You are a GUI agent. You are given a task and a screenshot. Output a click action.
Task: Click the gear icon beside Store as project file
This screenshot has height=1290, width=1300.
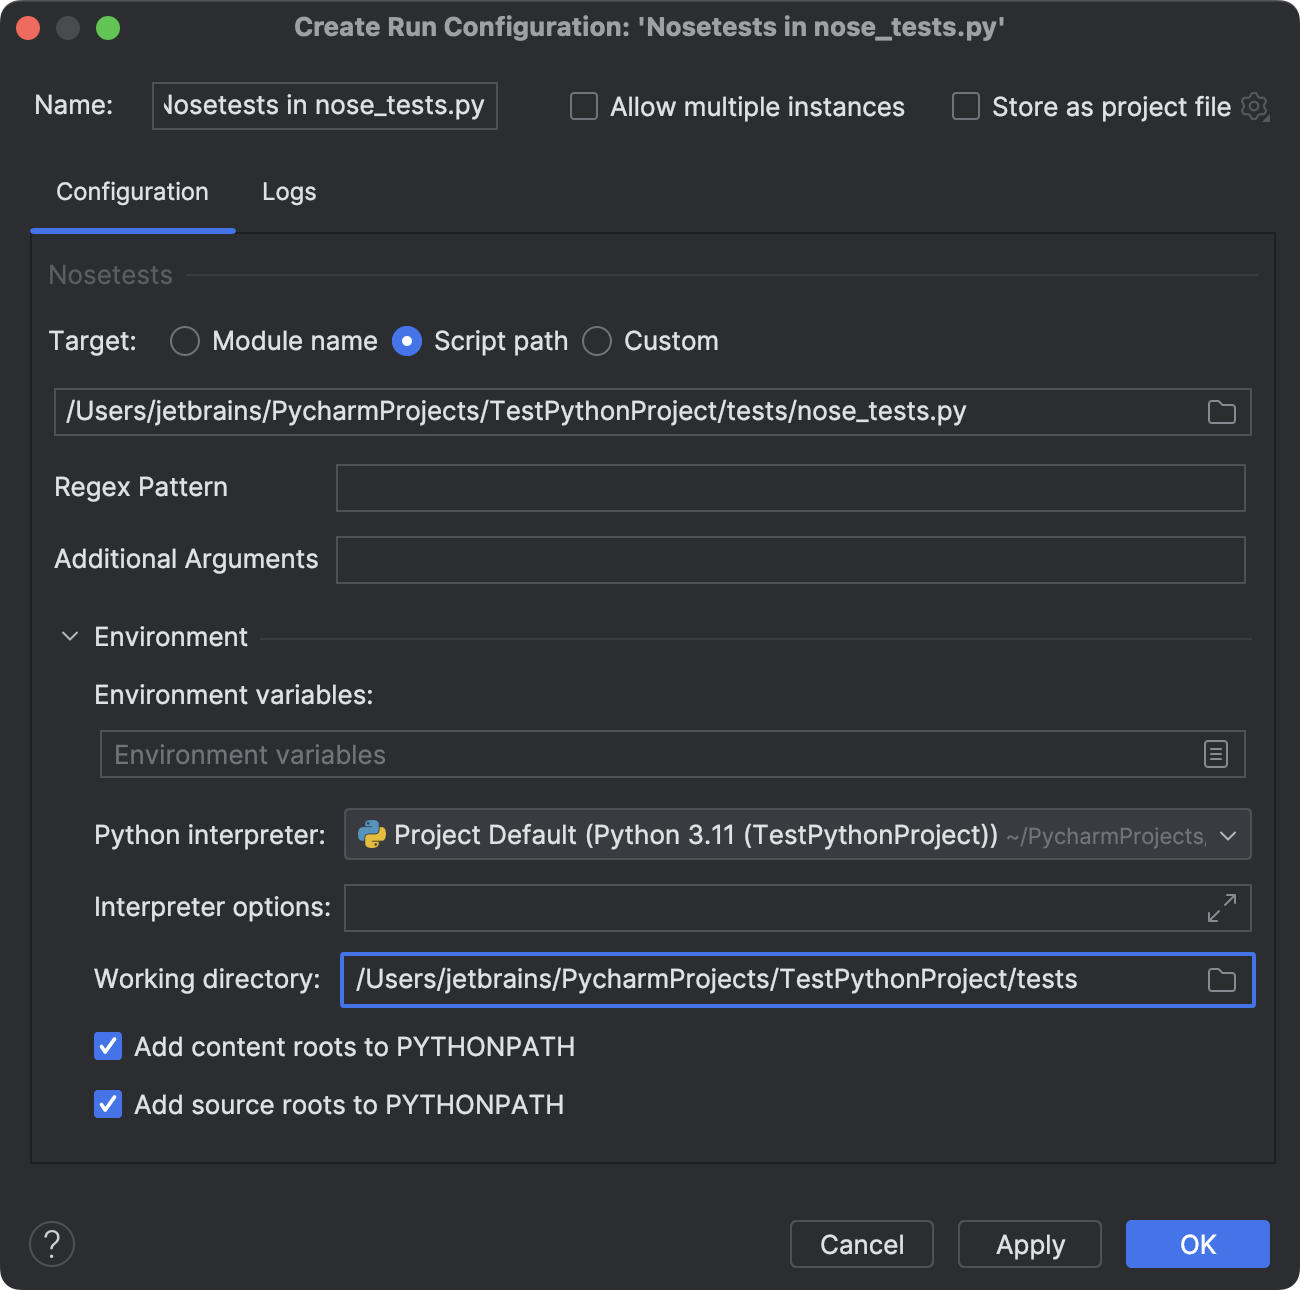tap(1254, 106)
